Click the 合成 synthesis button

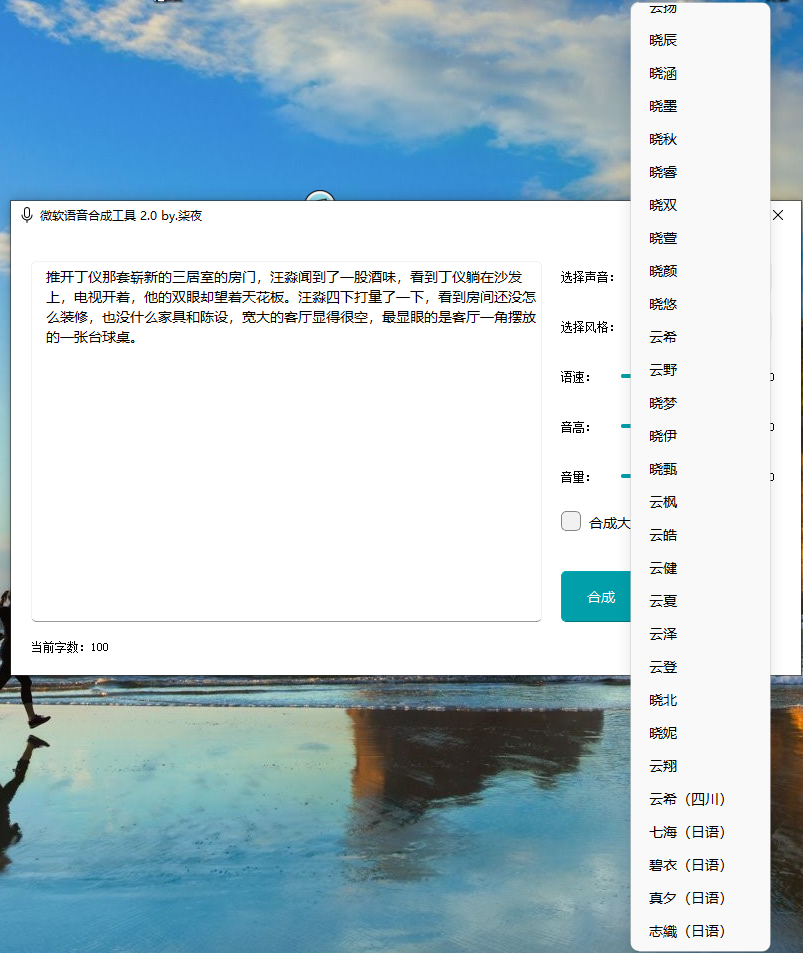click(x=601, y=596)
